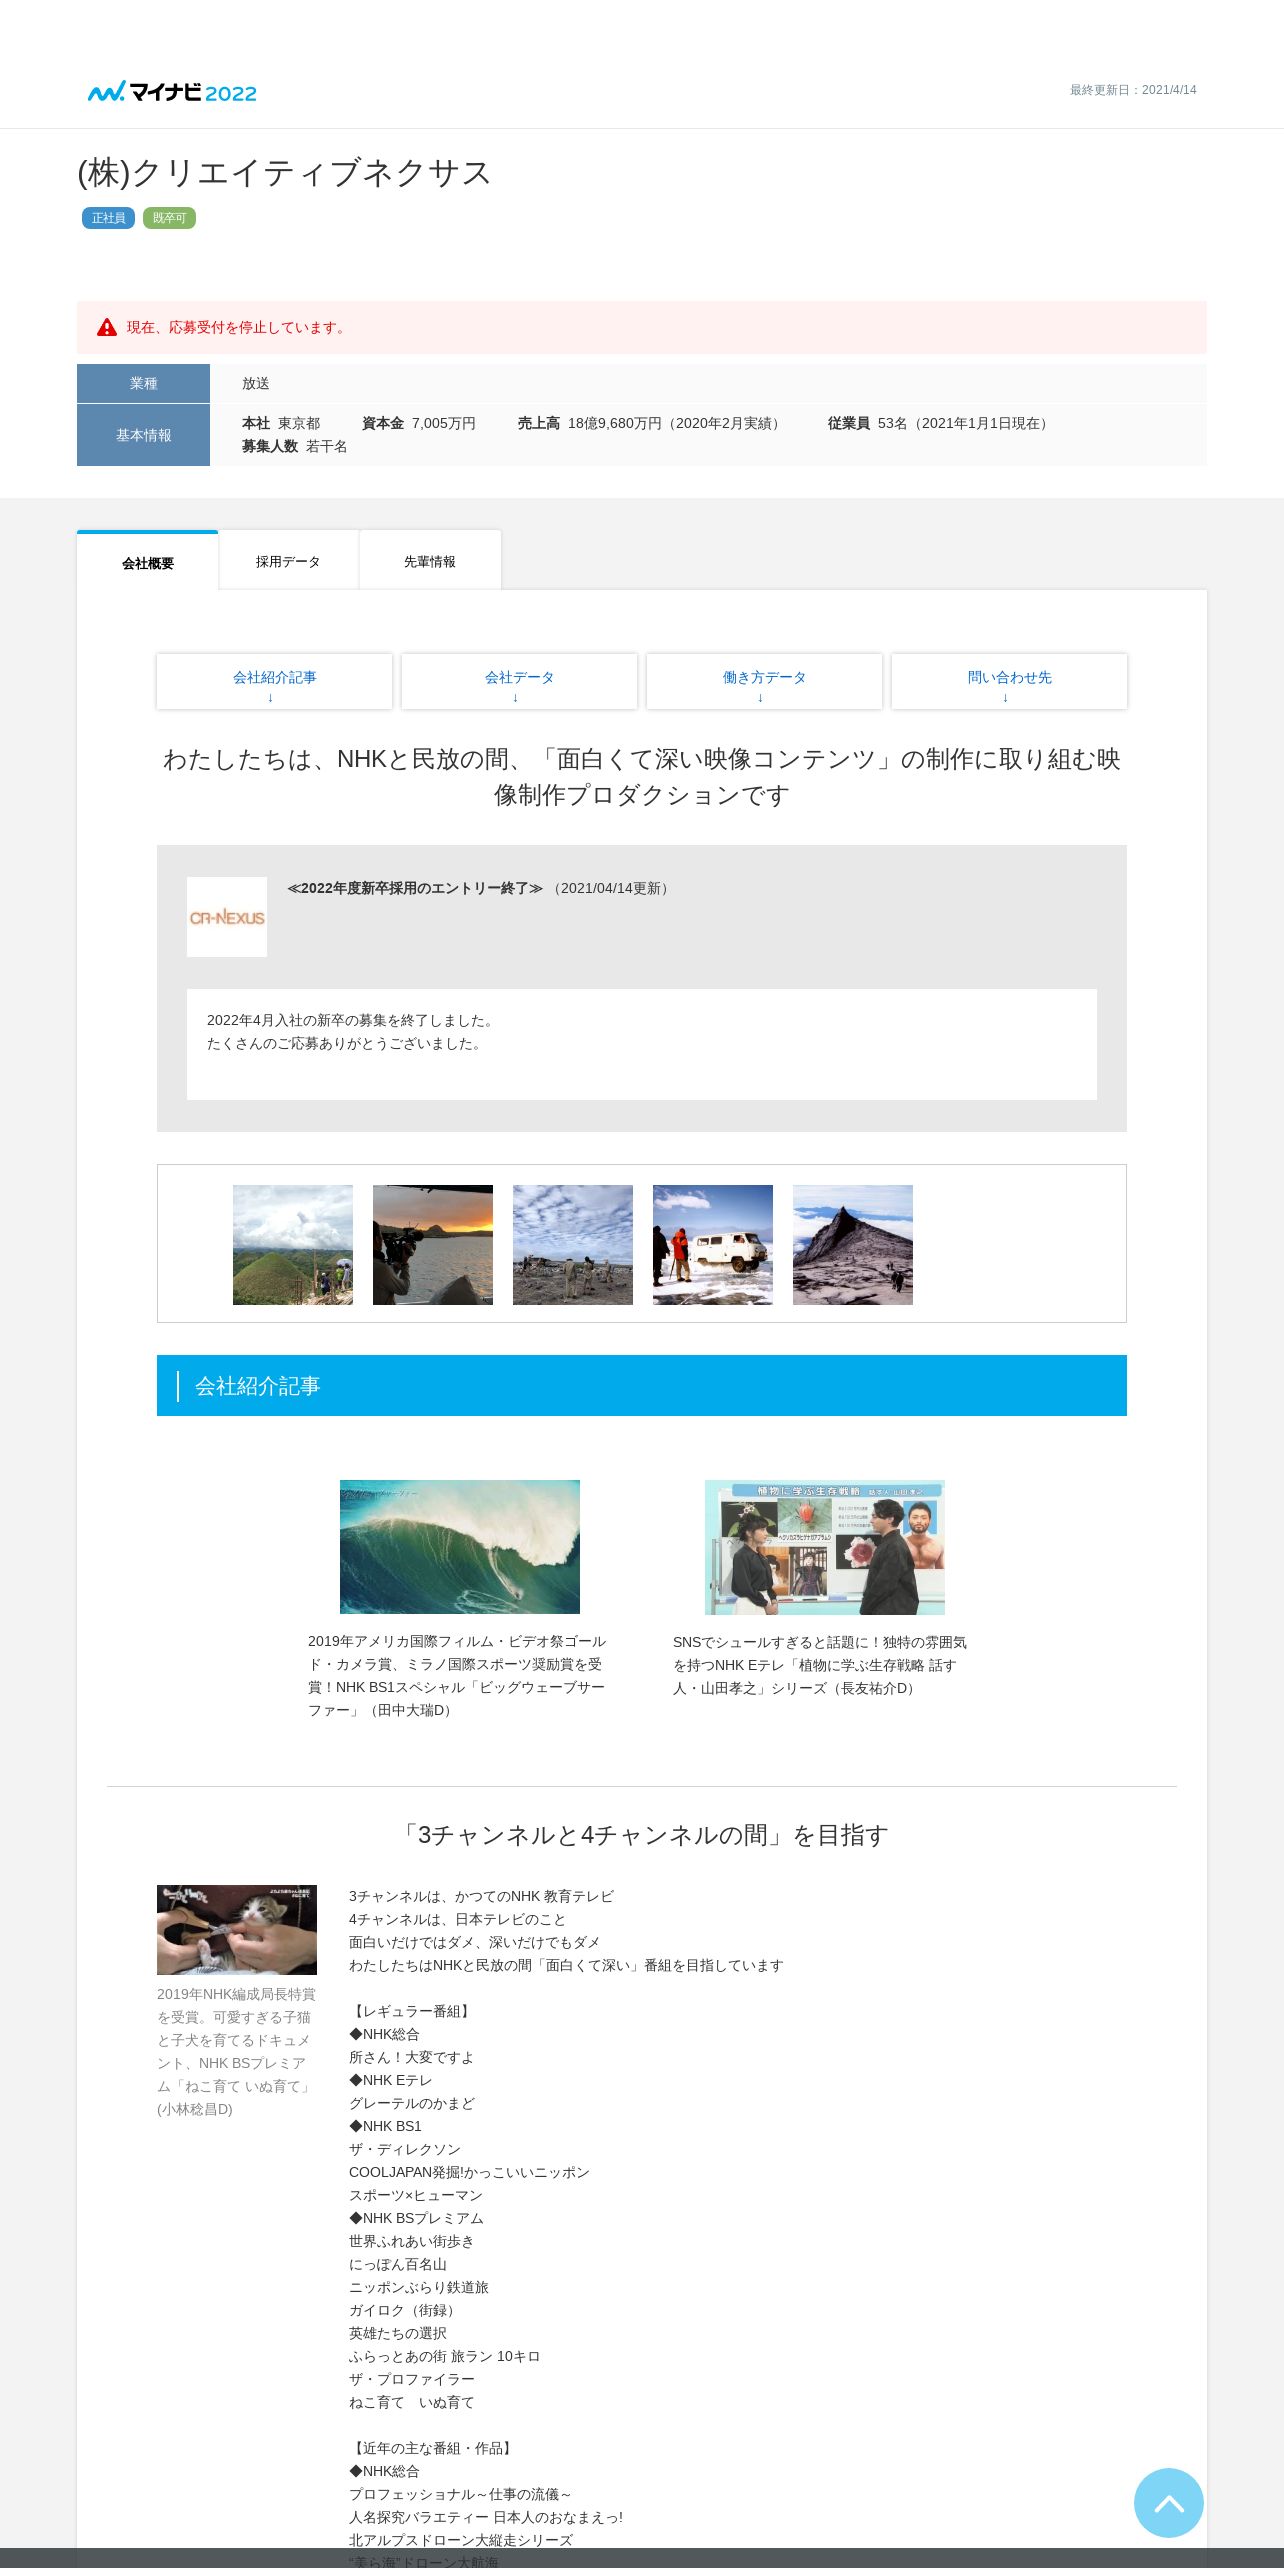Image resolution: width=1284 pixels, height=2568 pixels.
Task: Click the 放送 industry value
Action: pyautogui.click(x=256, y=383)
